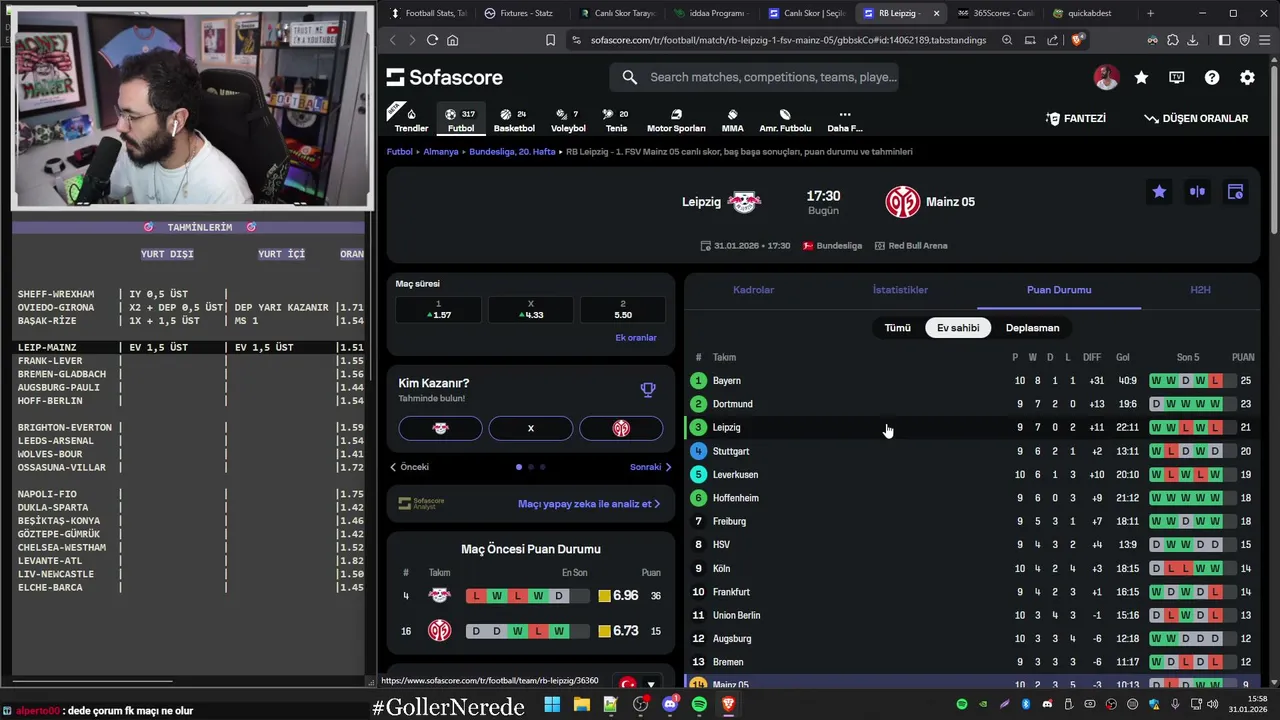
Task: Click Bundesliga, 20. Hafta breadcrumb
Action: (x=512, y=152)
